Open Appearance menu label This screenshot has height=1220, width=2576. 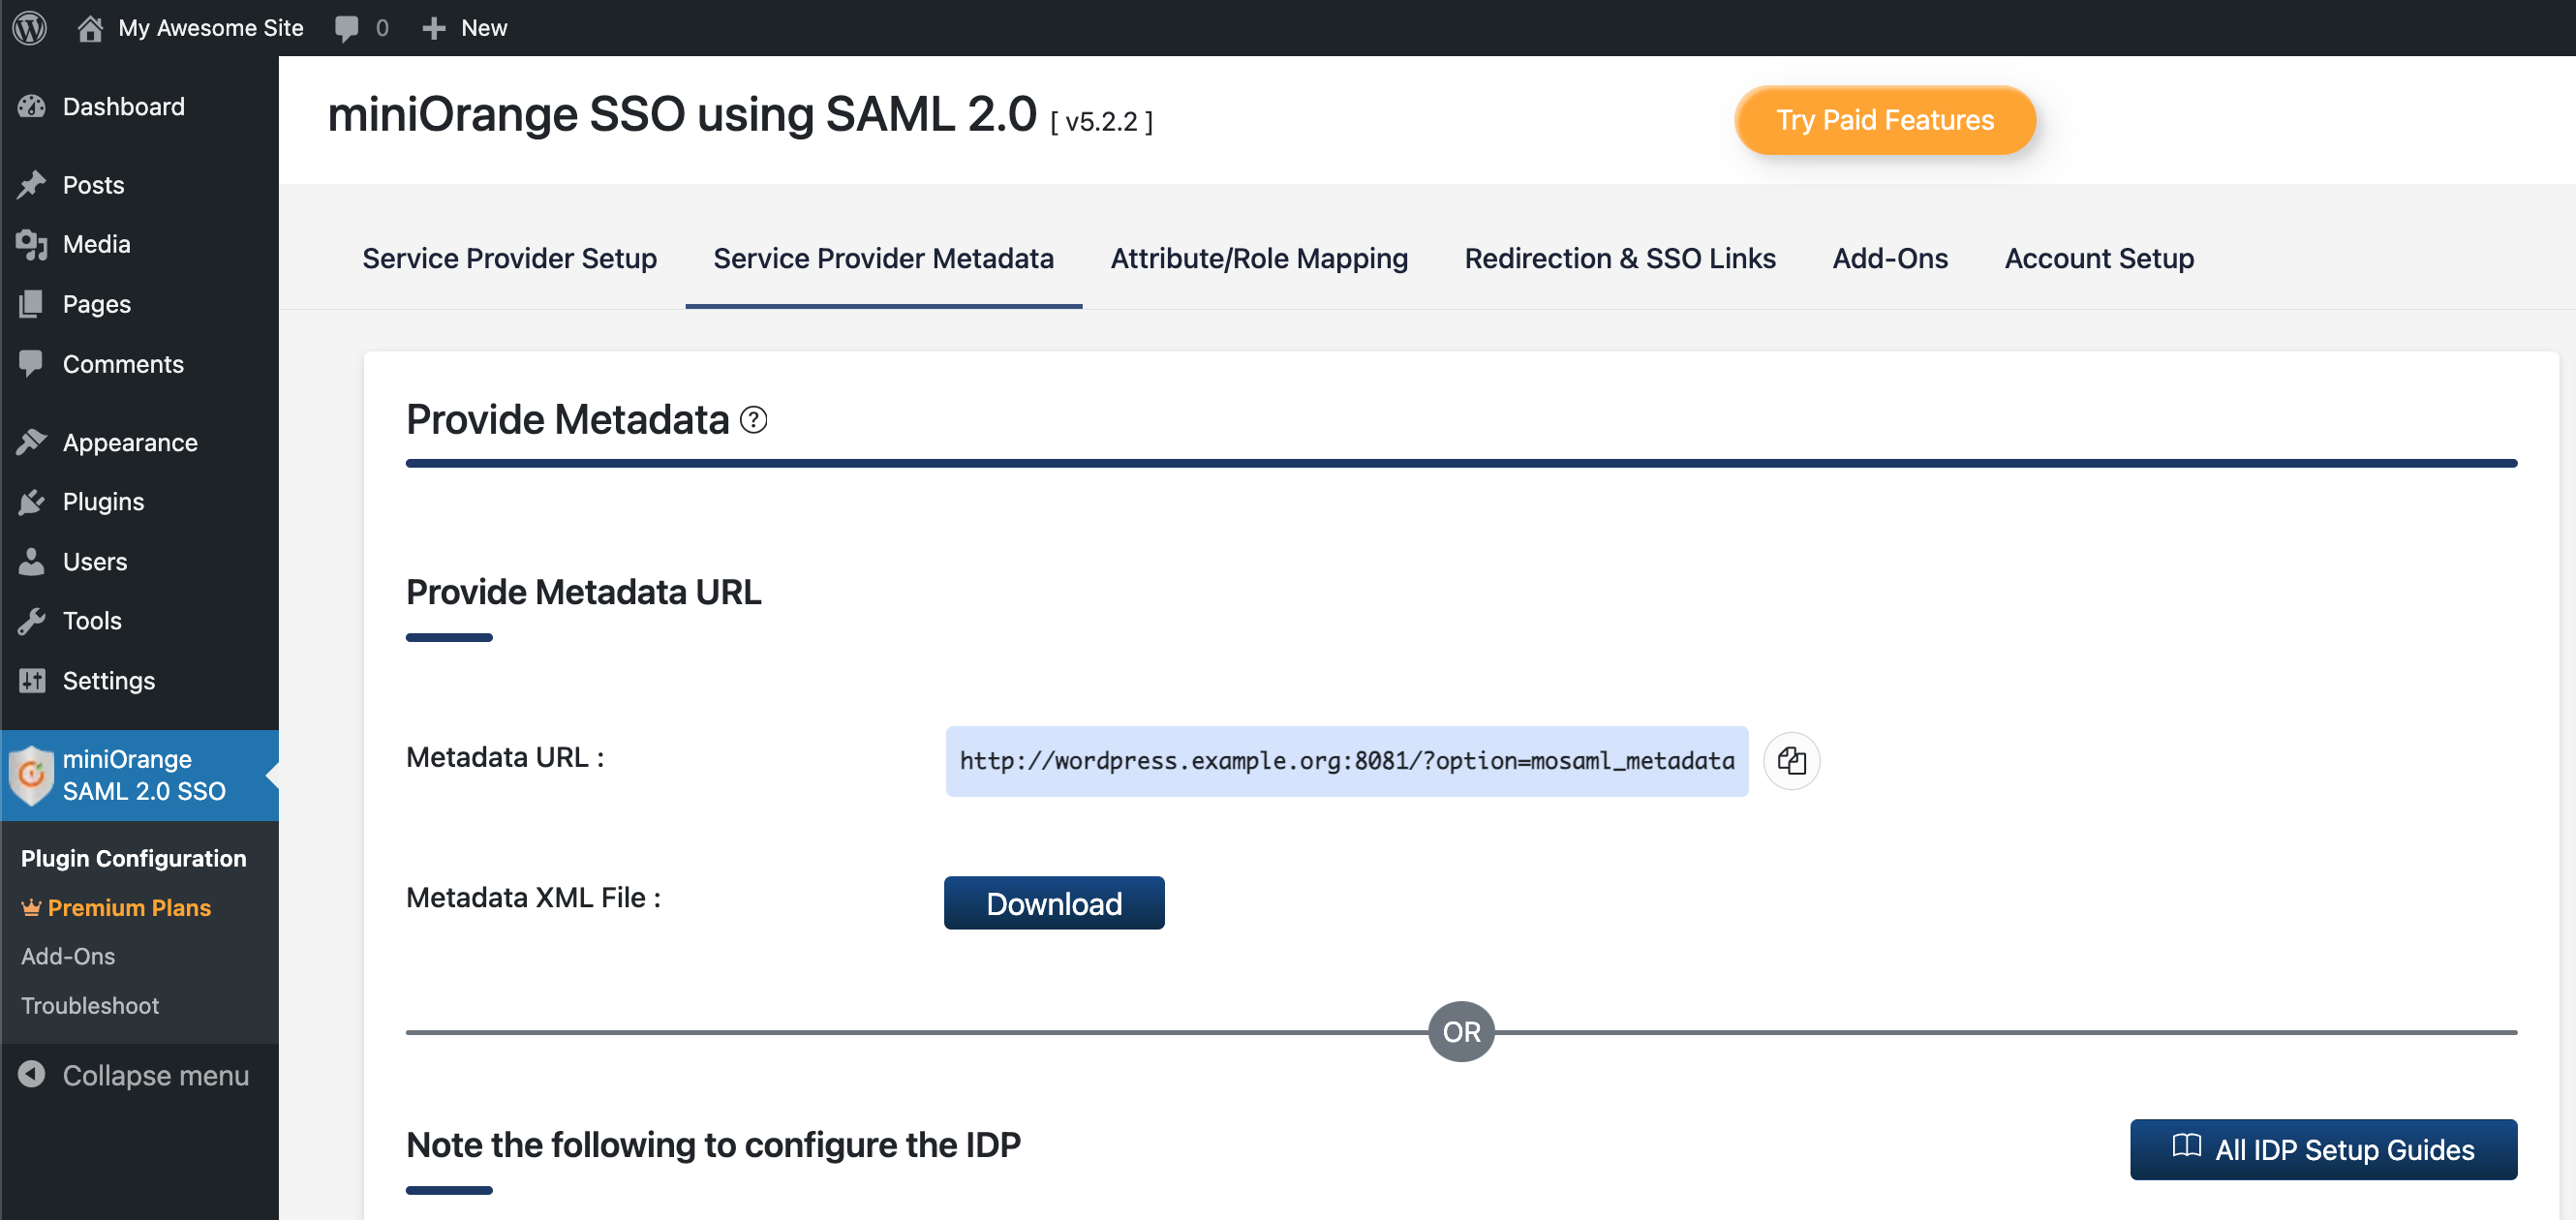pos(130,442)
